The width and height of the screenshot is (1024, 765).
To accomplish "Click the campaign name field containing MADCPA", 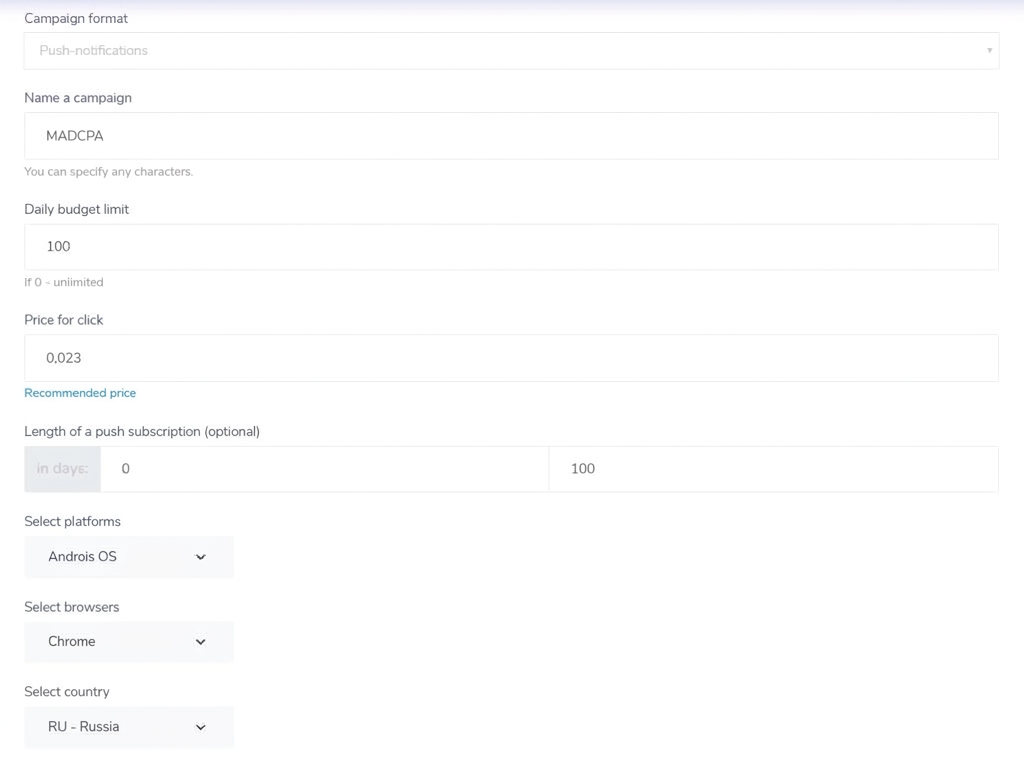I will click(x=511, y=136).
